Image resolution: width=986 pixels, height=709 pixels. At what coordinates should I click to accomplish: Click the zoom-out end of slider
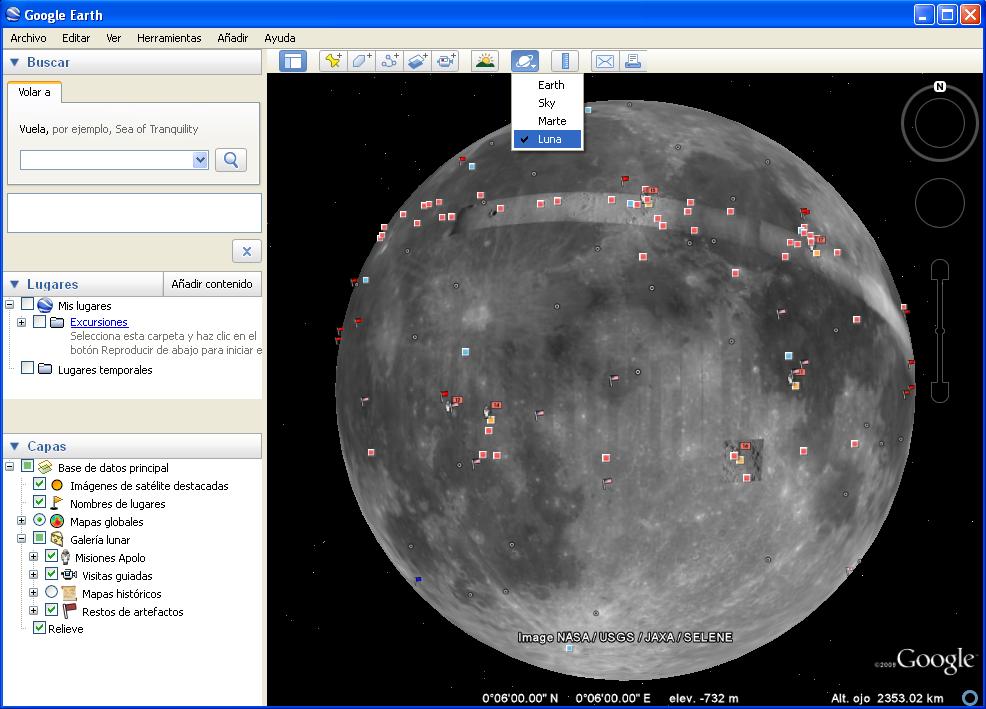coord(939,393)
